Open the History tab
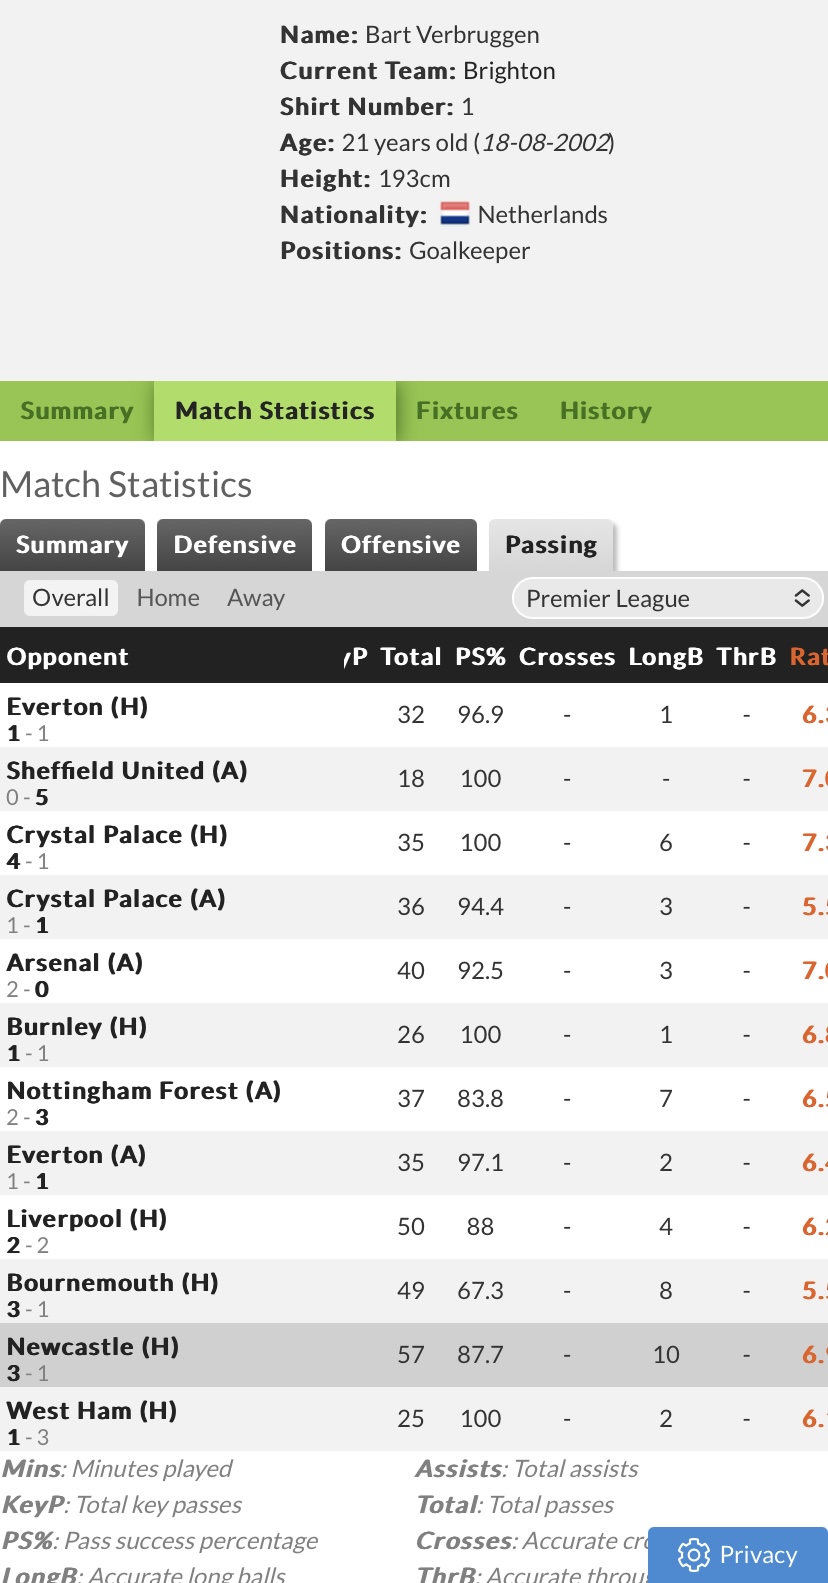 pyautogui.click(x=606, y=411)
